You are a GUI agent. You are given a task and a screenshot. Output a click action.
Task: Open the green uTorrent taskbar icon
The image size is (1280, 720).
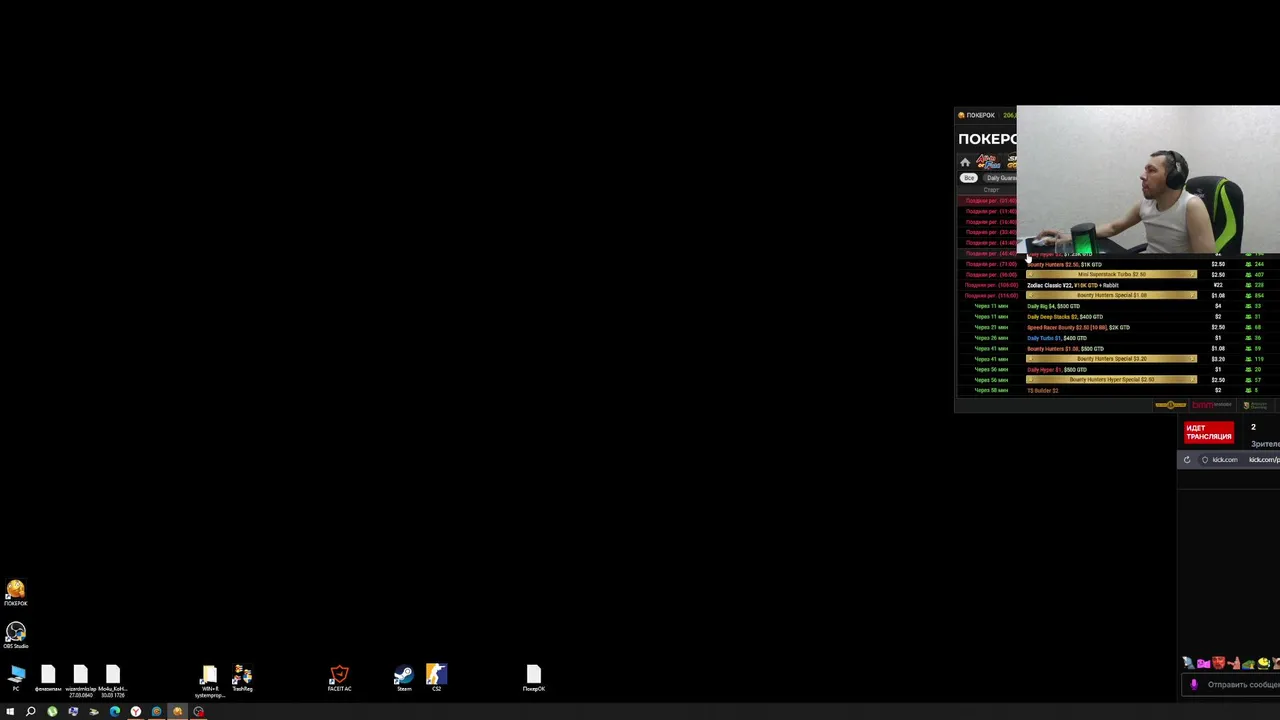tap(52, 712)
